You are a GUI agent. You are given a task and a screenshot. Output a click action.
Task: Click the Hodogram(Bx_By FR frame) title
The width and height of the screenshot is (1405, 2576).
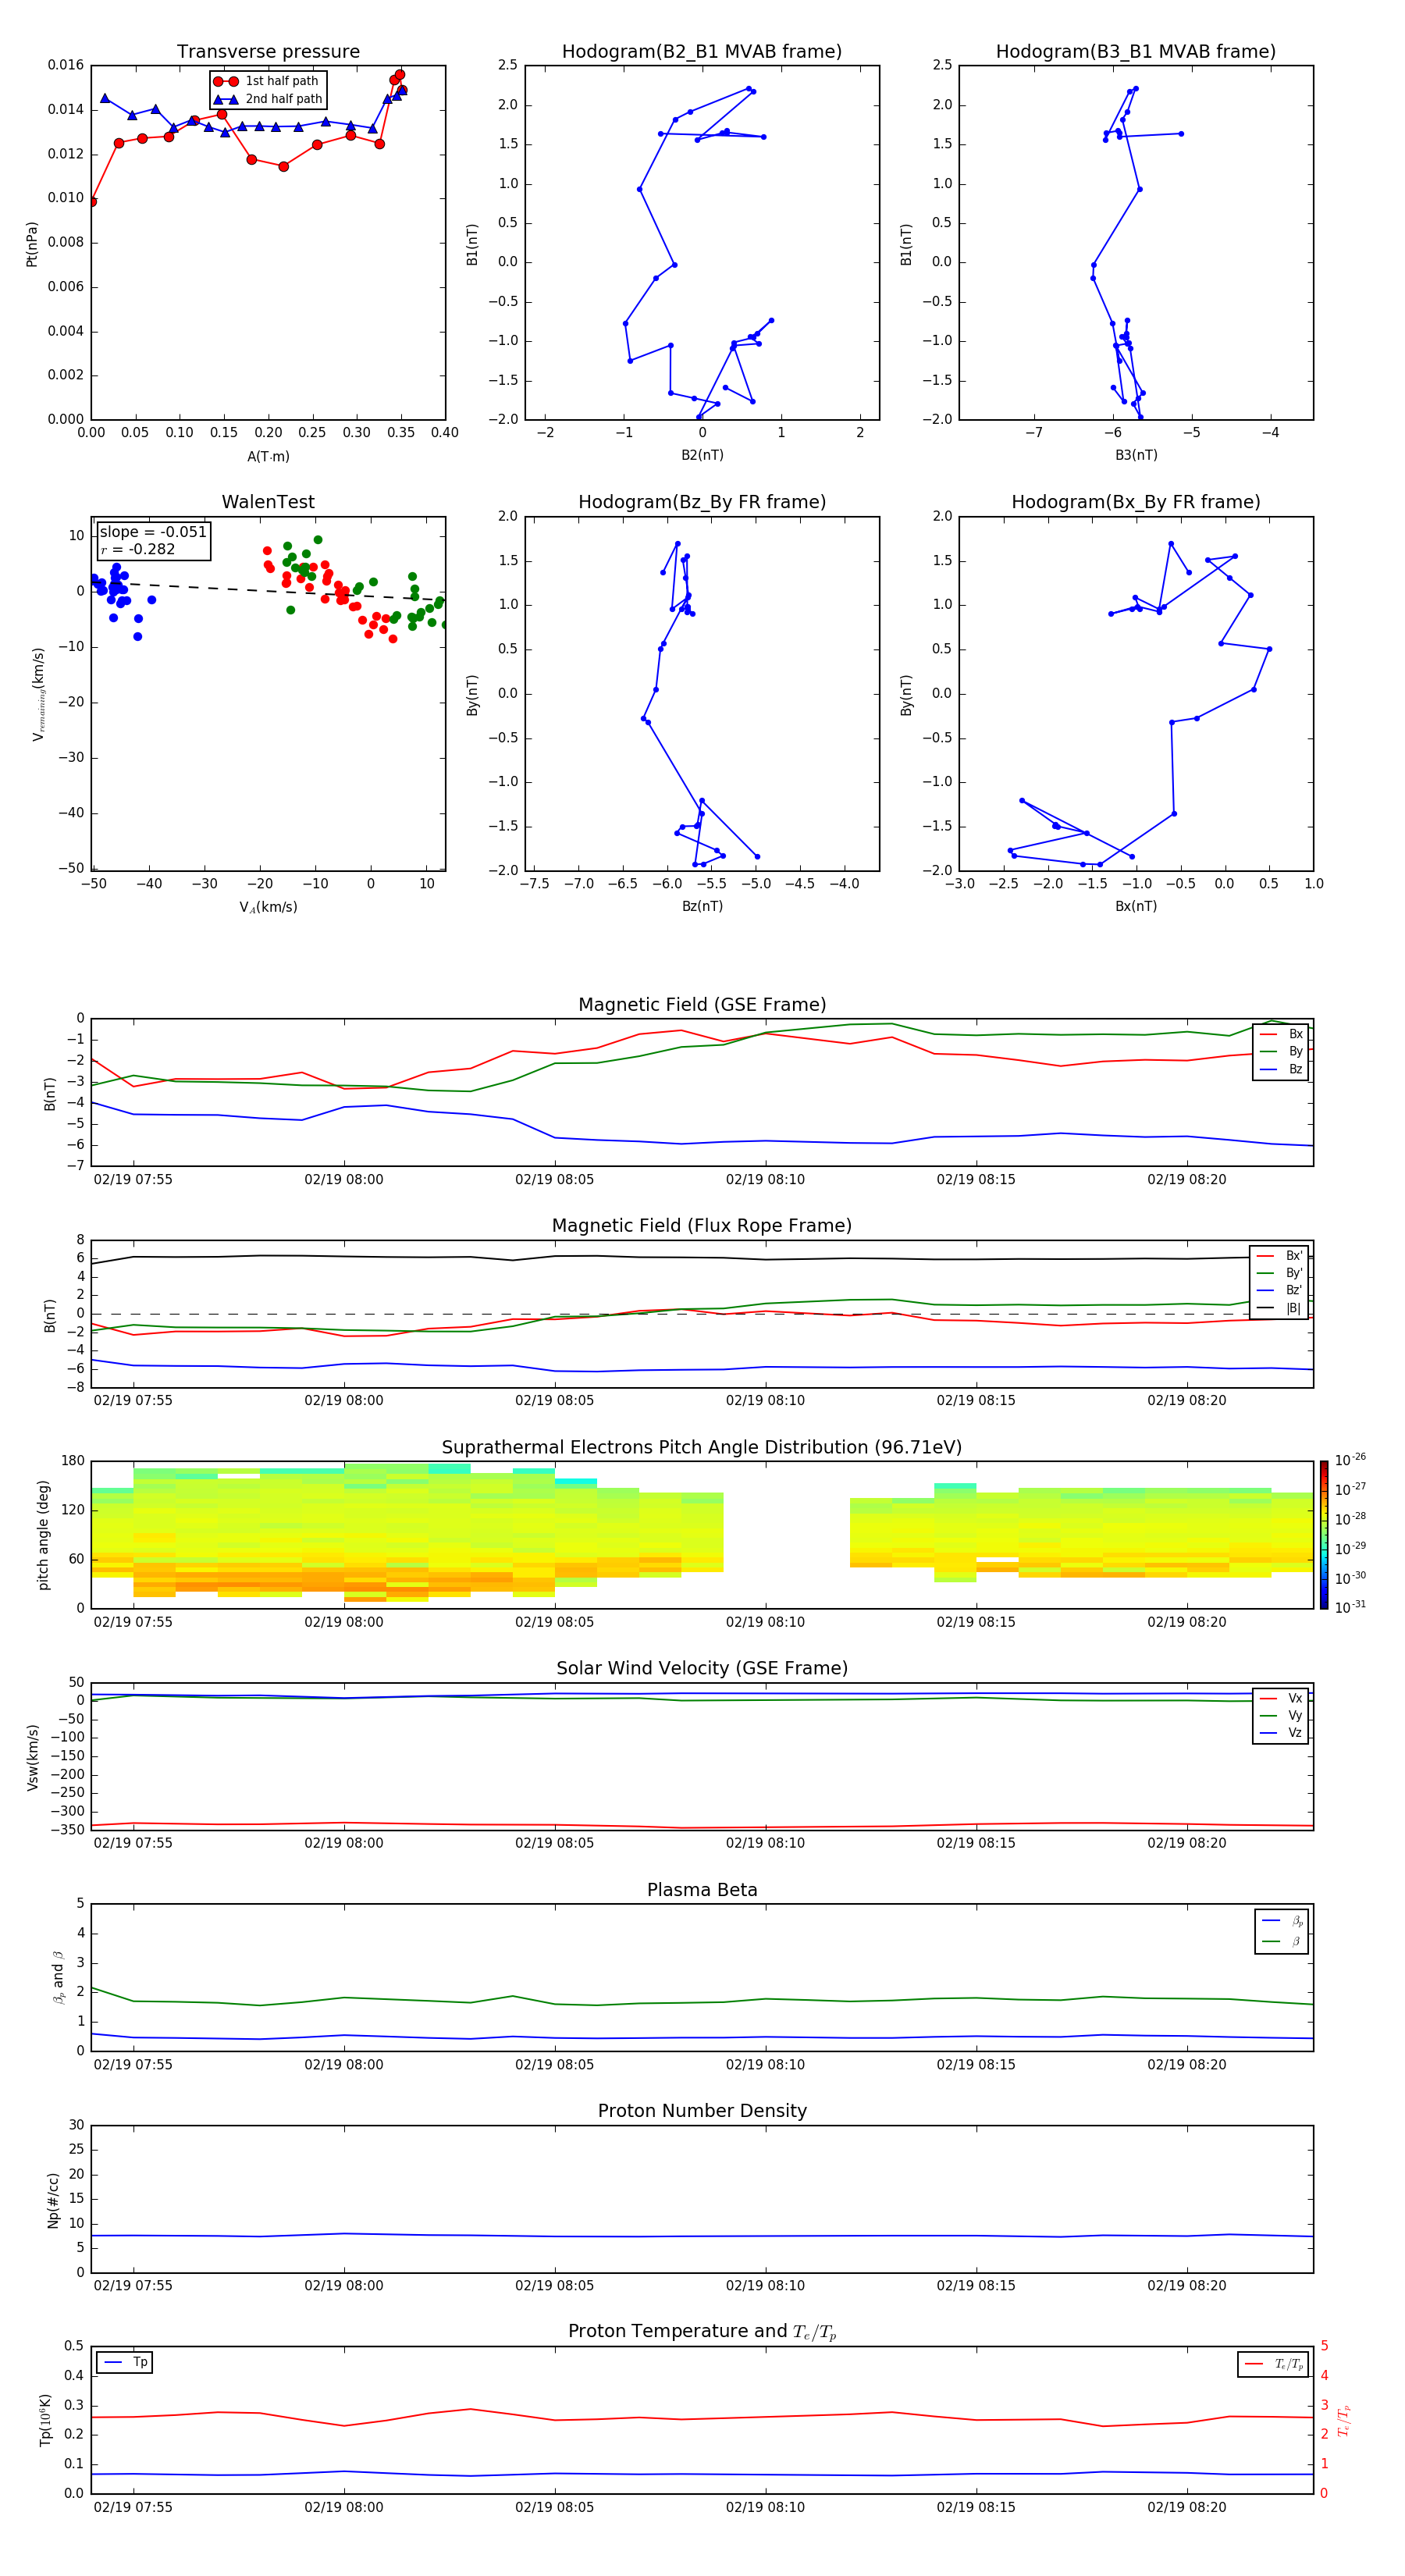[1136, 502]
